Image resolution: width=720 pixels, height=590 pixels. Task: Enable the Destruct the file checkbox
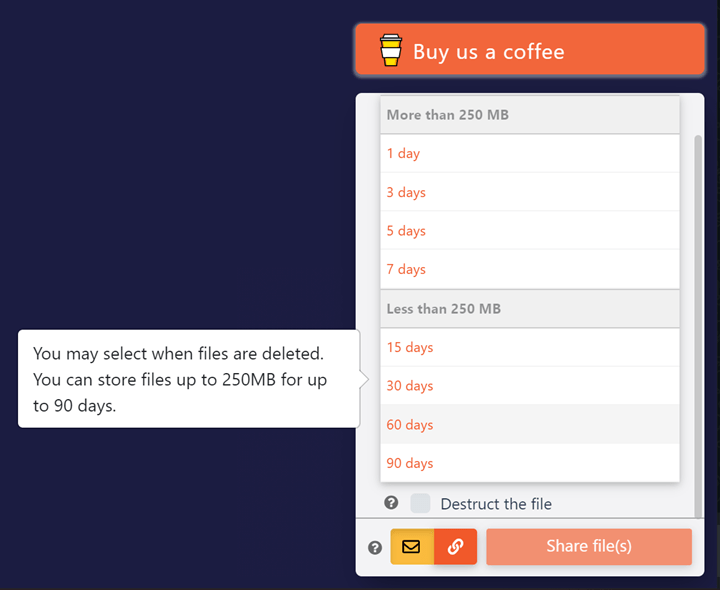420,503
